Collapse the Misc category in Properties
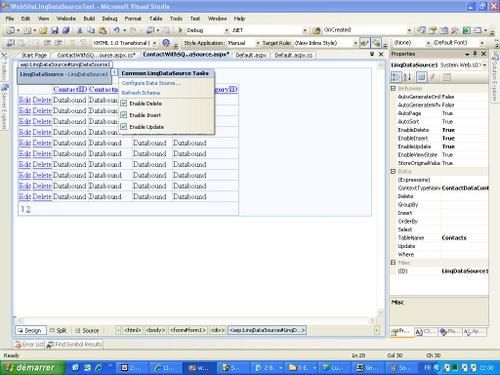 point(393,263)
